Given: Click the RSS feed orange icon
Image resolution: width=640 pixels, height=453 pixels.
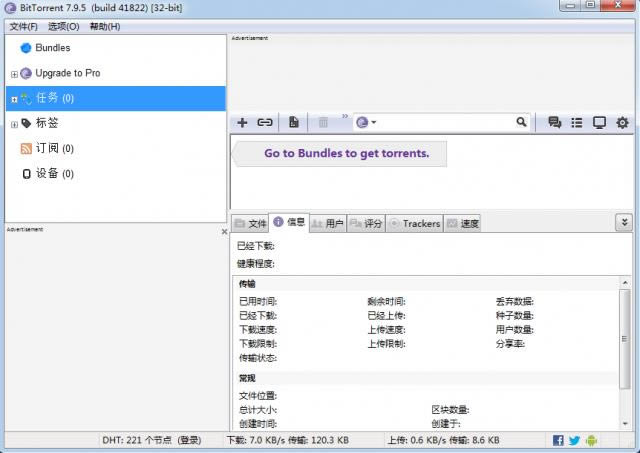Looking at the screenshot, I should coord(26,149).
